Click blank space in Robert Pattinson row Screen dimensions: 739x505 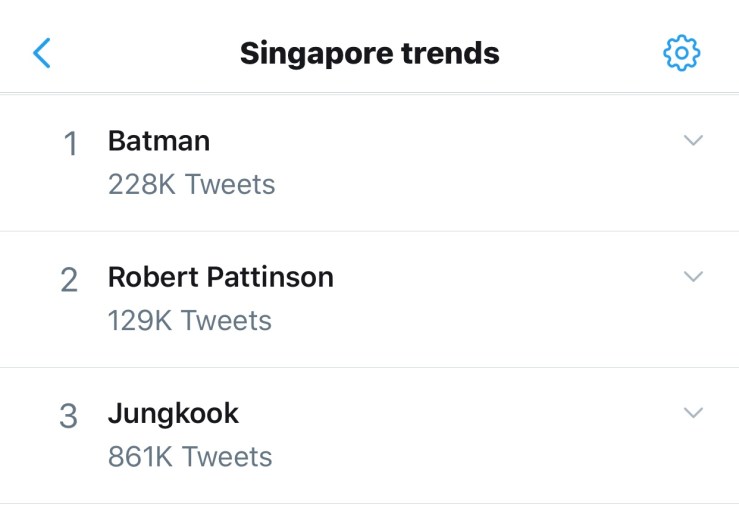point(500,299)
